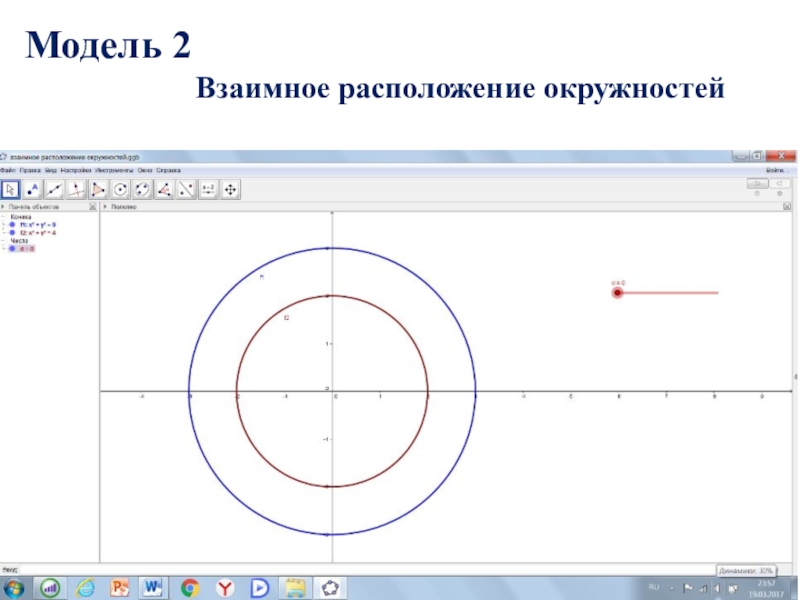Open Chrome from taskbar
The height and width of the screenshot is (600, 800).
(x=190, y=588)
